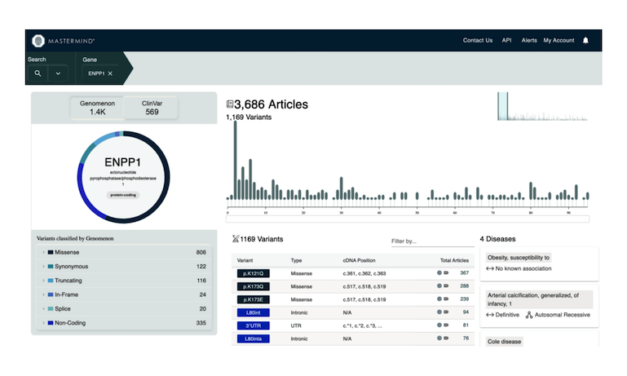The image size is (627, 376).
Task: Expand the Non-Coding variant category
Action: point(43,323)
